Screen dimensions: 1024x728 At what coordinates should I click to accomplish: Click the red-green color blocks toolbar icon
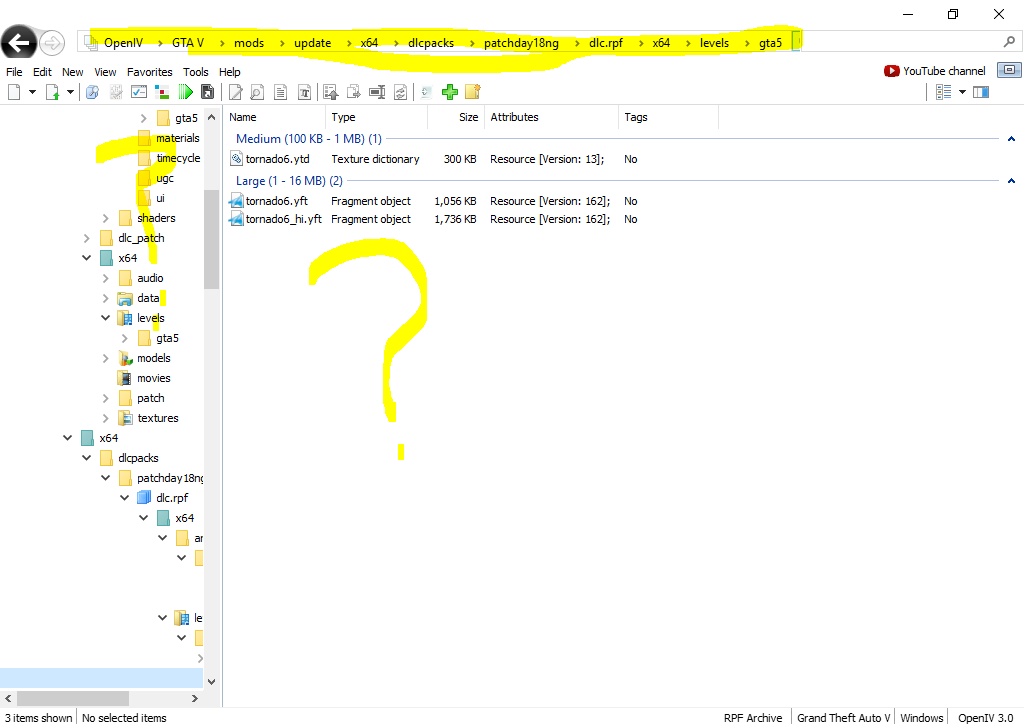[x=162, y=92]
